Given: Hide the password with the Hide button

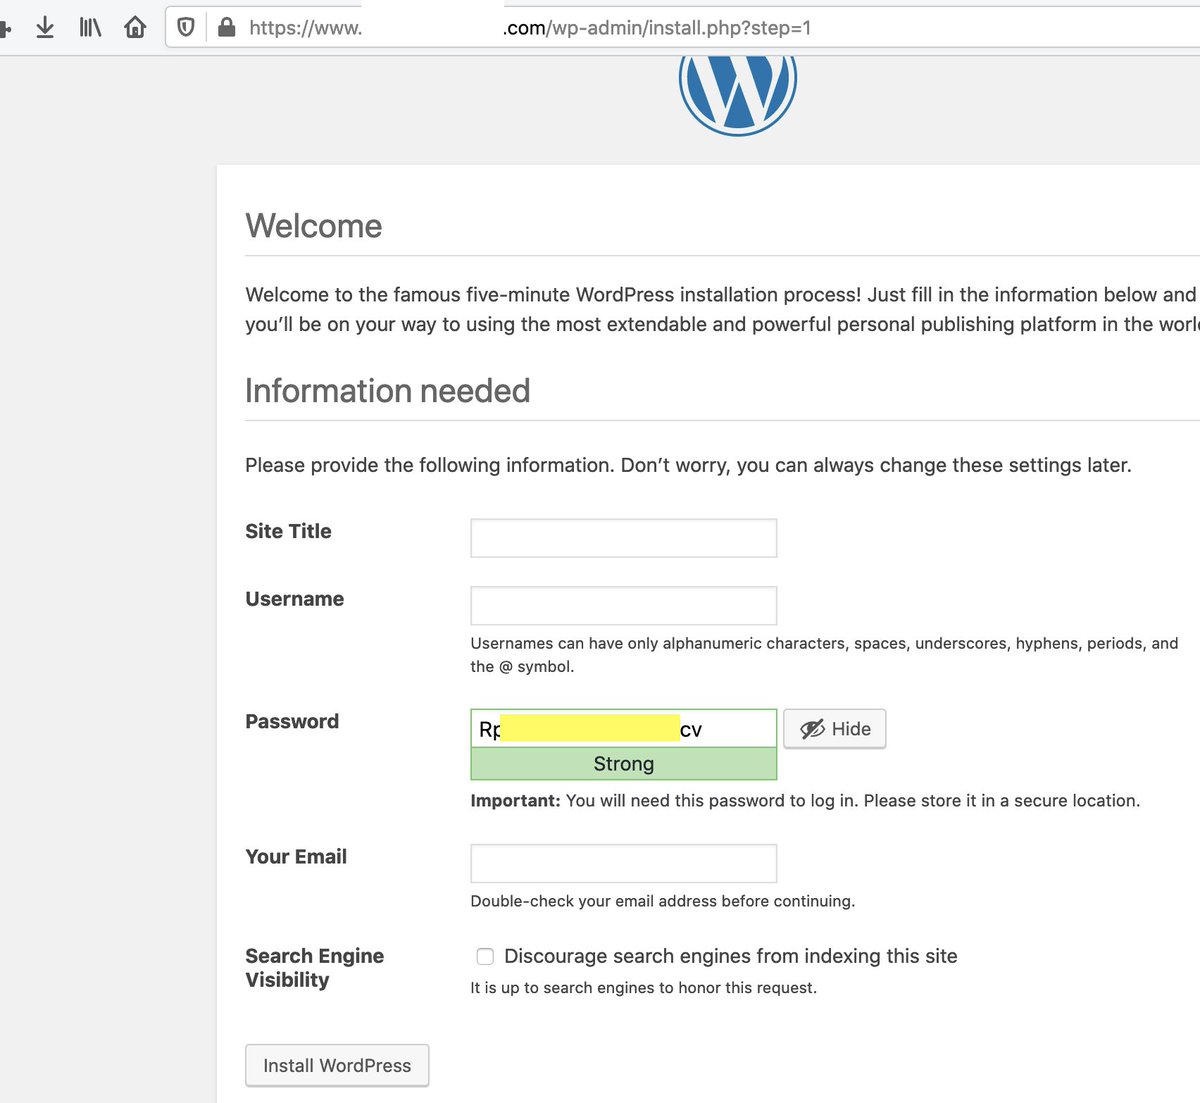Looking at the screenshot, I should (x=835, y=729).
